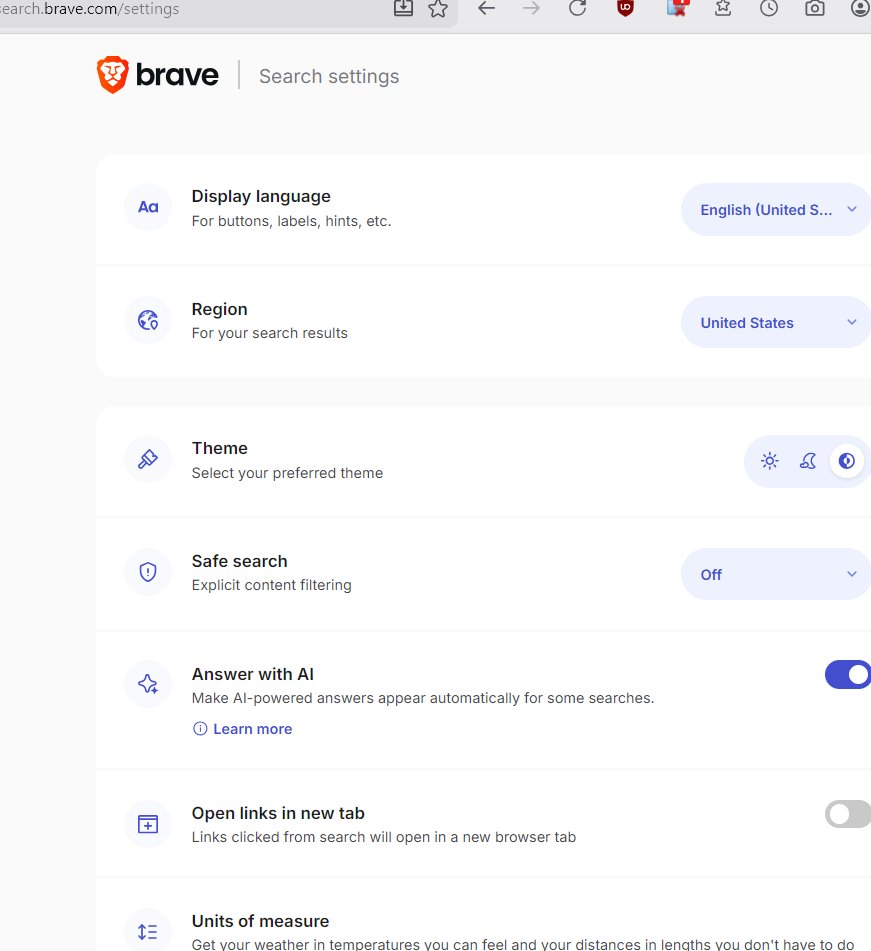Go back using the left arrow

coord(486,8)
